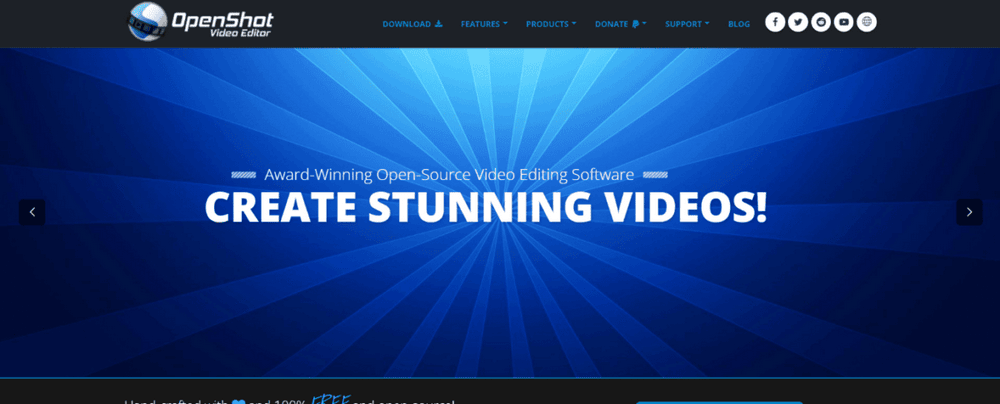This screenshot has height=404, width=1000.
Task: Click the PayPal icon next to Donate
Action: coord(634,24)
